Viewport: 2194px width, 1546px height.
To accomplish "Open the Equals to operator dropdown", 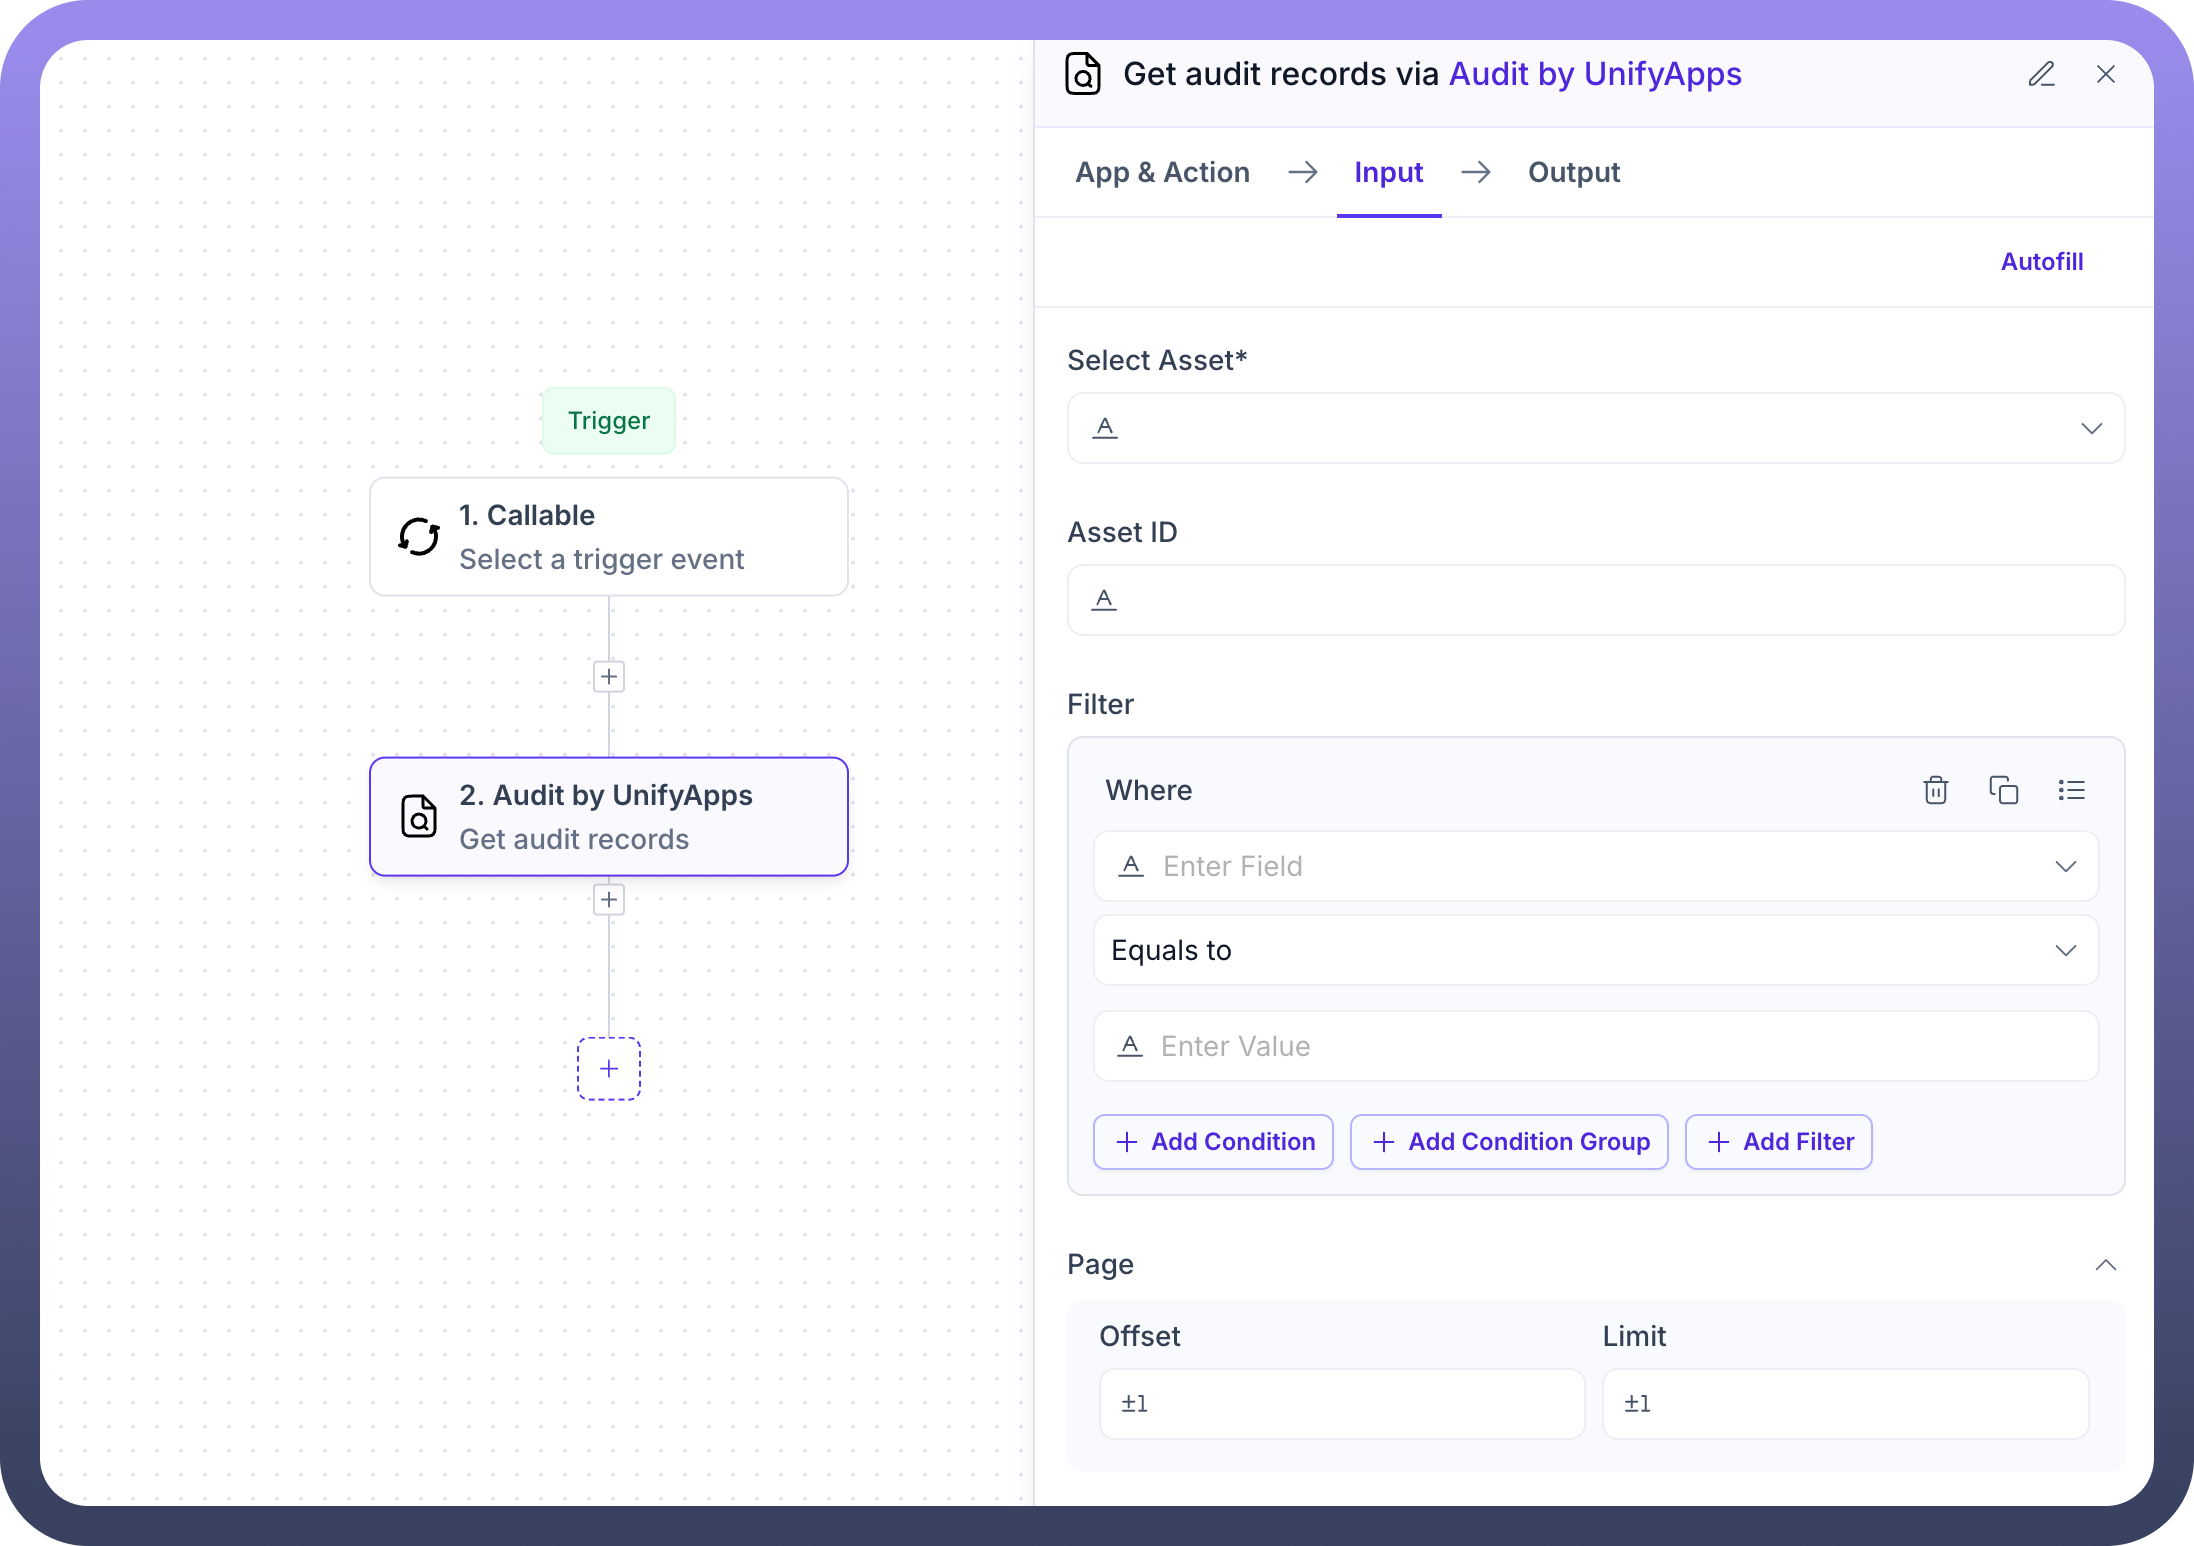I will [1596, 950].
